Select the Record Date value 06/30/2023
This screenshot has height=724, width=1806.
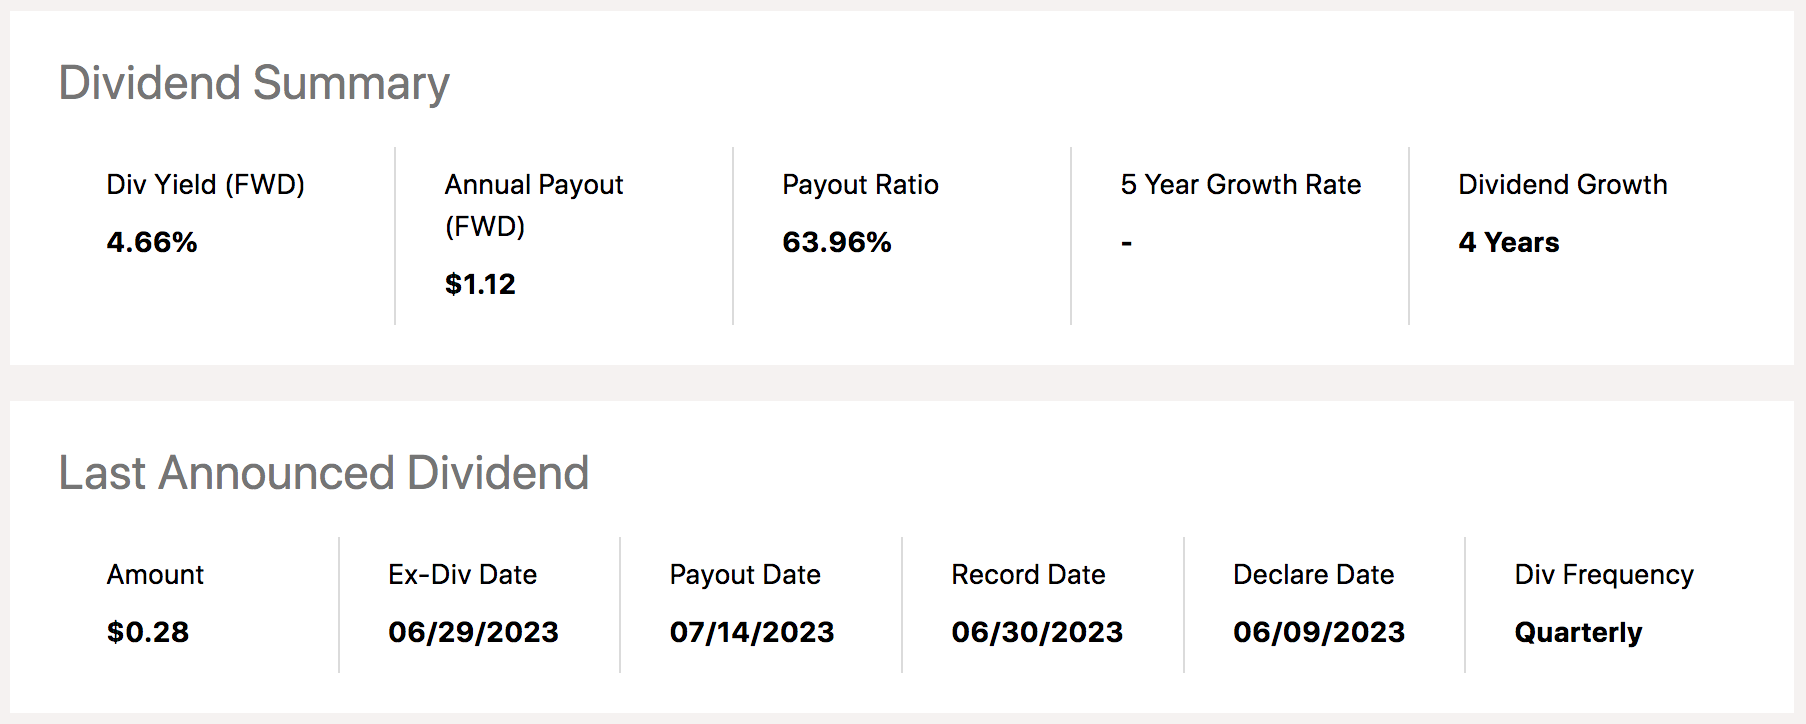tap(1037, 632)
